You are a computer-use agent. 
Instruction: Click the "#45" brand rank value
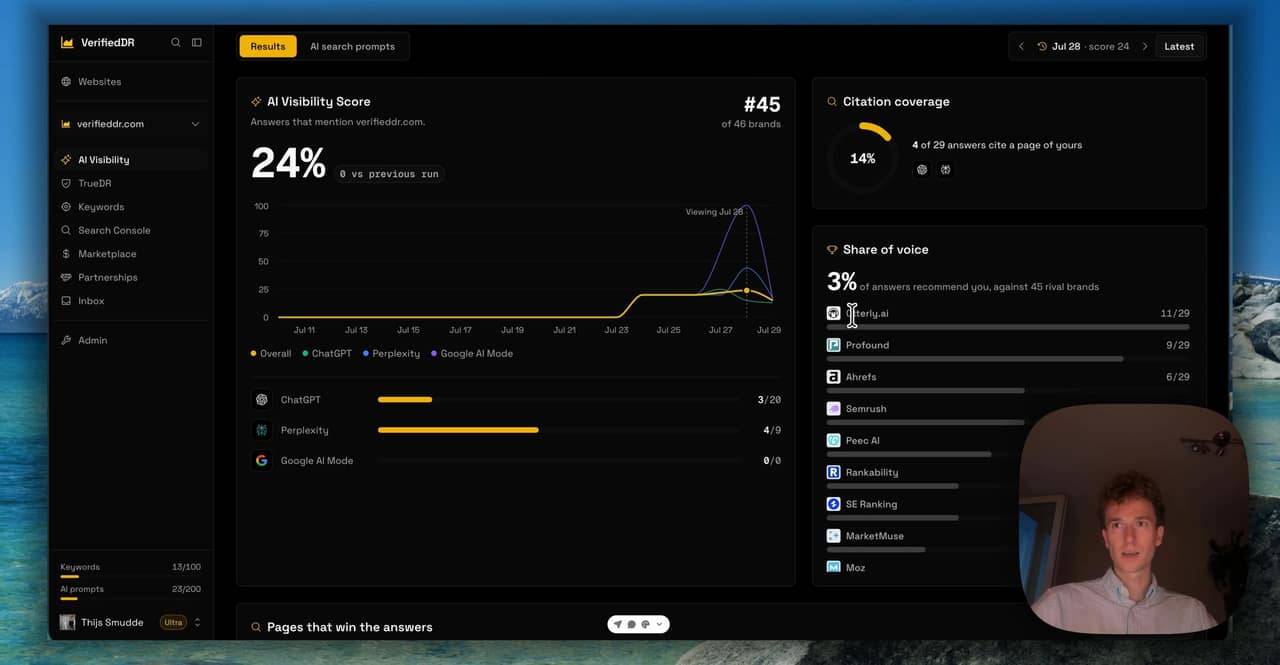coord(762,104)
